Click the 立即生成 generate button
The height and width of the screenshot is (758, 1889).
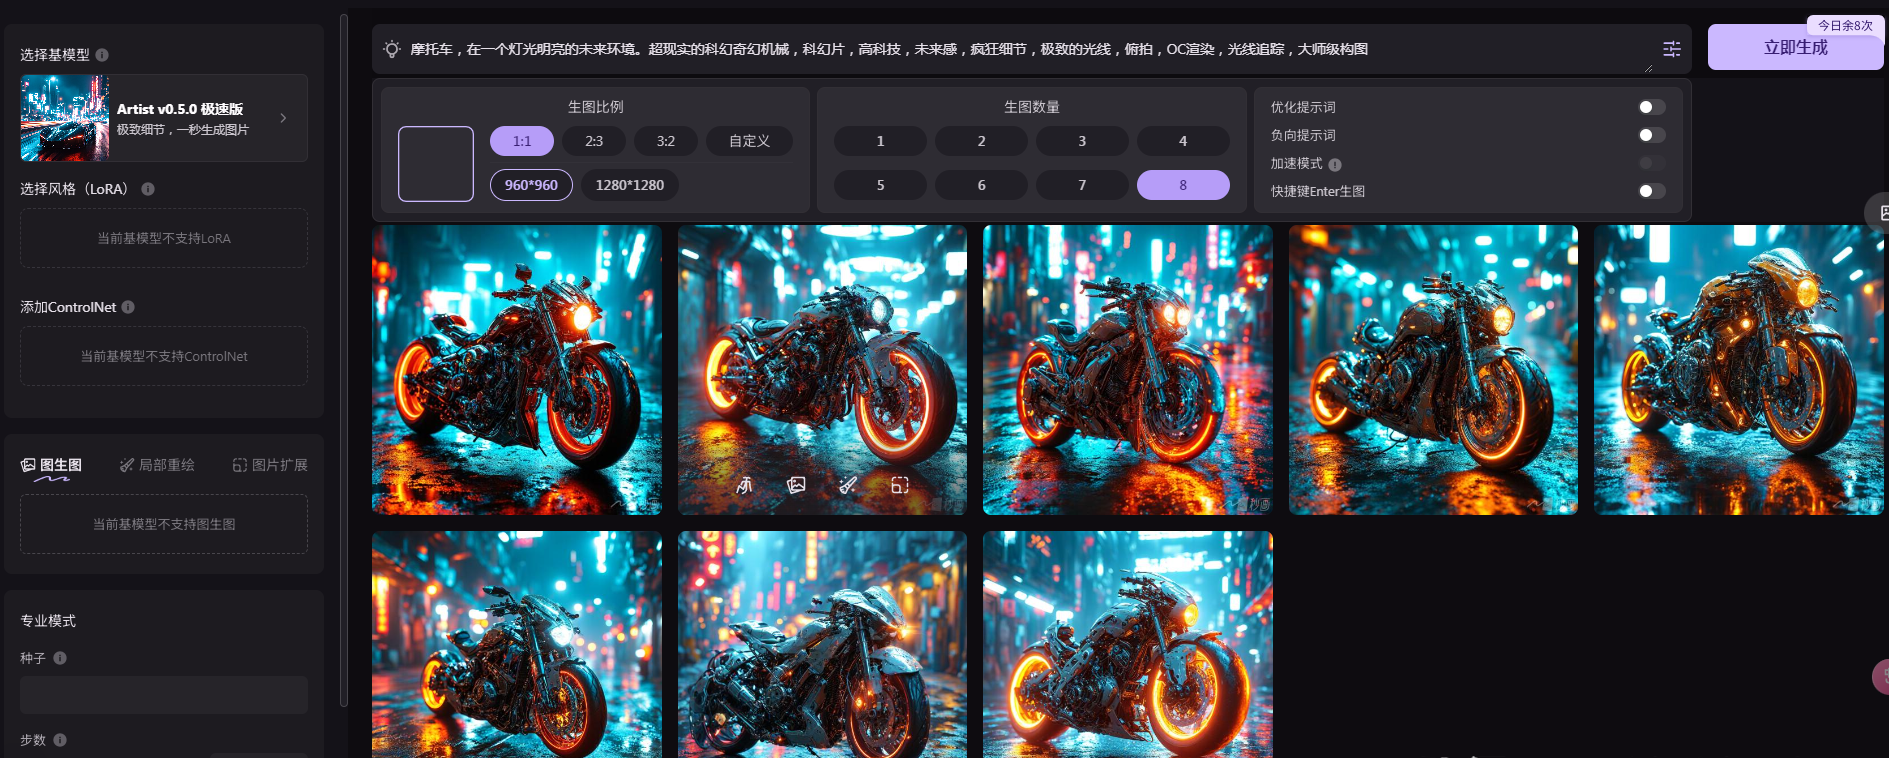tap(1795, 47)
